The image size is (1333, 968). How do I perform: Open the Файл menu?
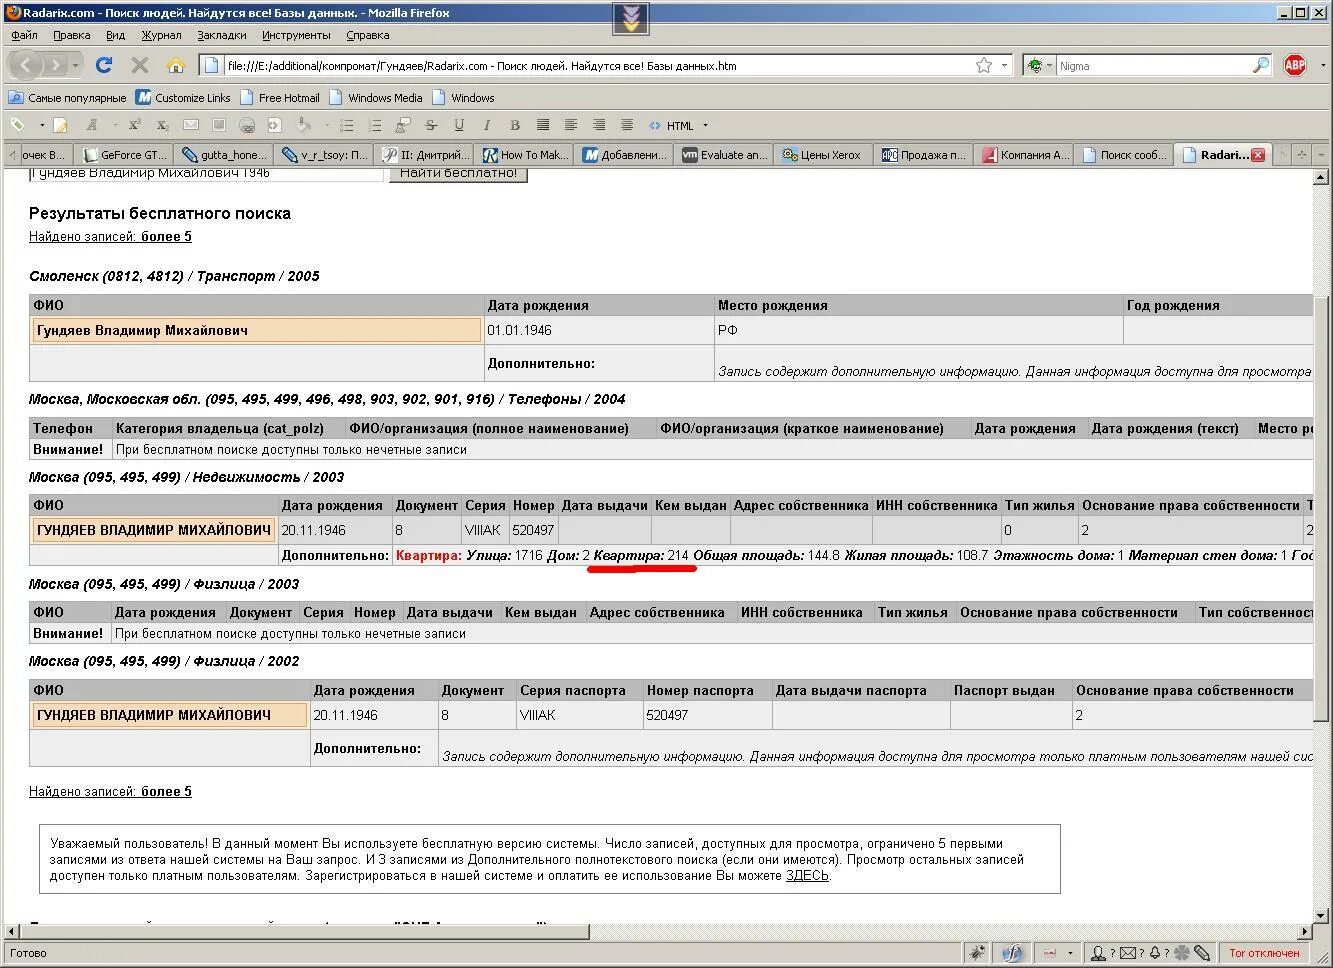[25, 35]
